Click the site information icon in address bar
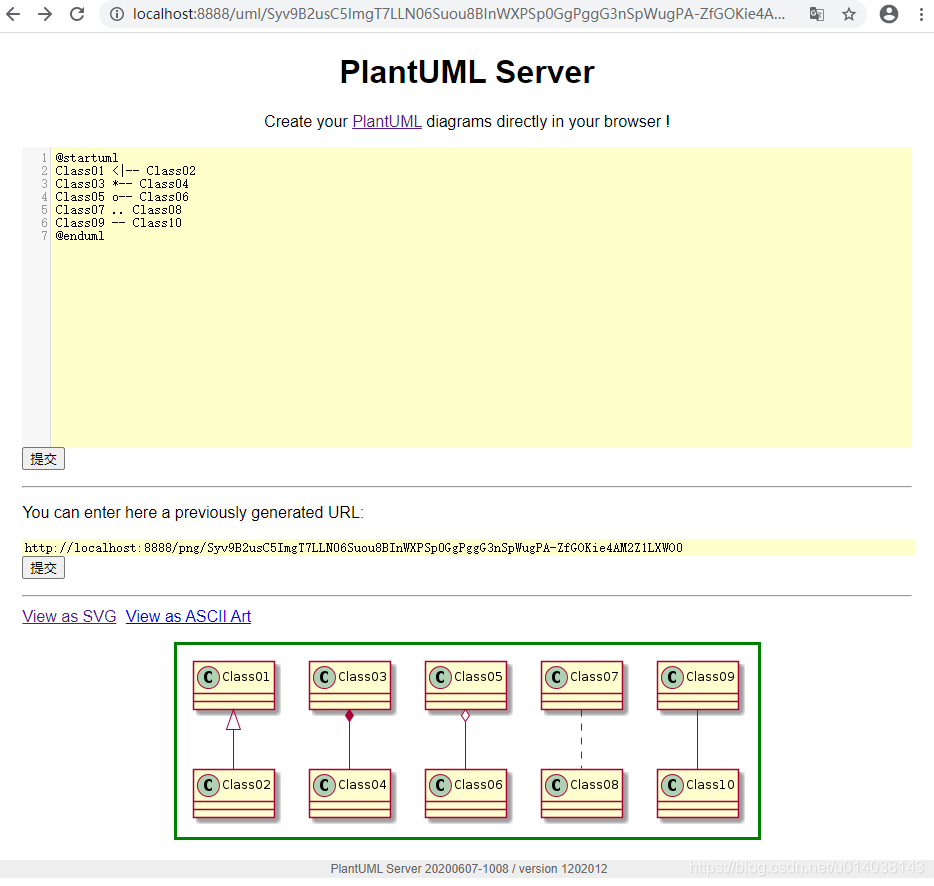 point(117,14)
